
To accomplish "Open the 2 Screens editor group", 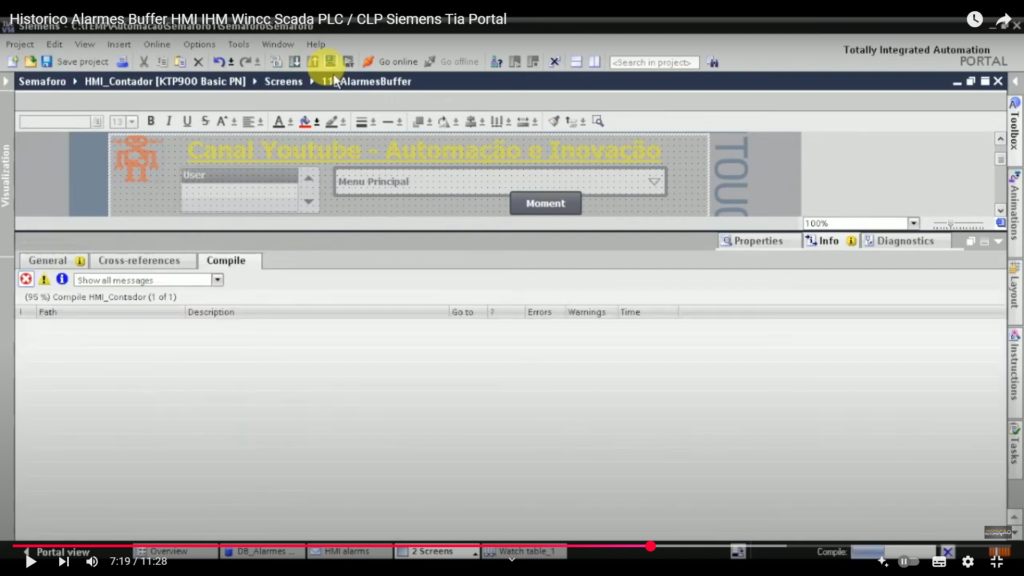I will click(438, 552).
